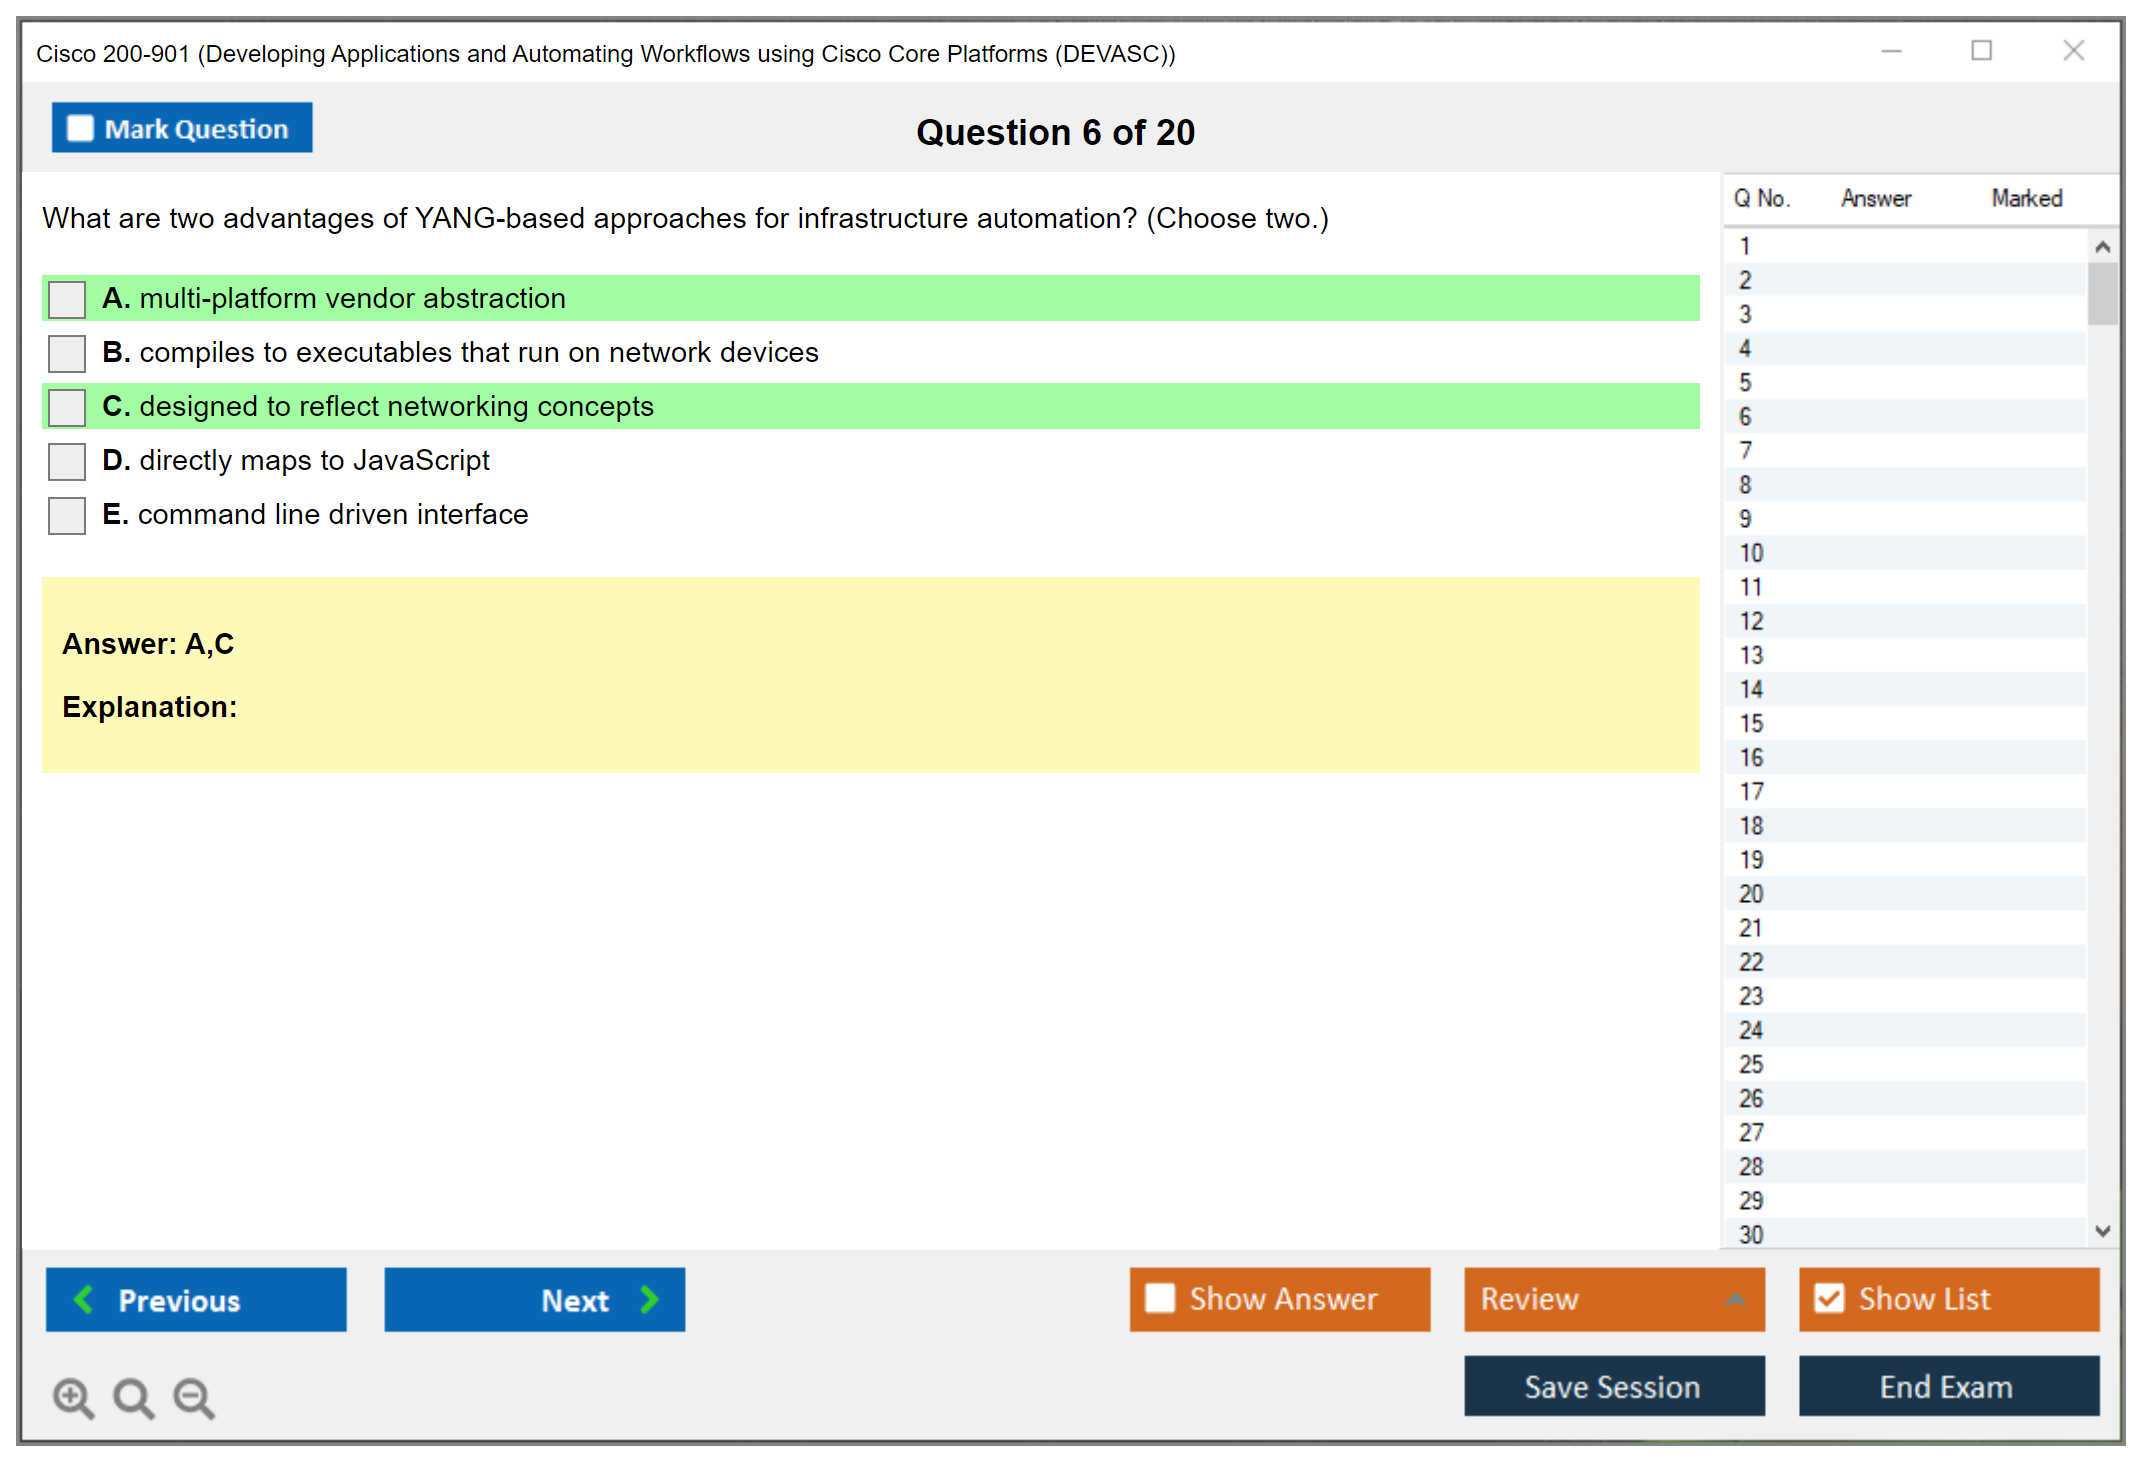Expand the Review dropdown menu
This screenshot has width=2150, height=1470.
tap(1735, 1299)
